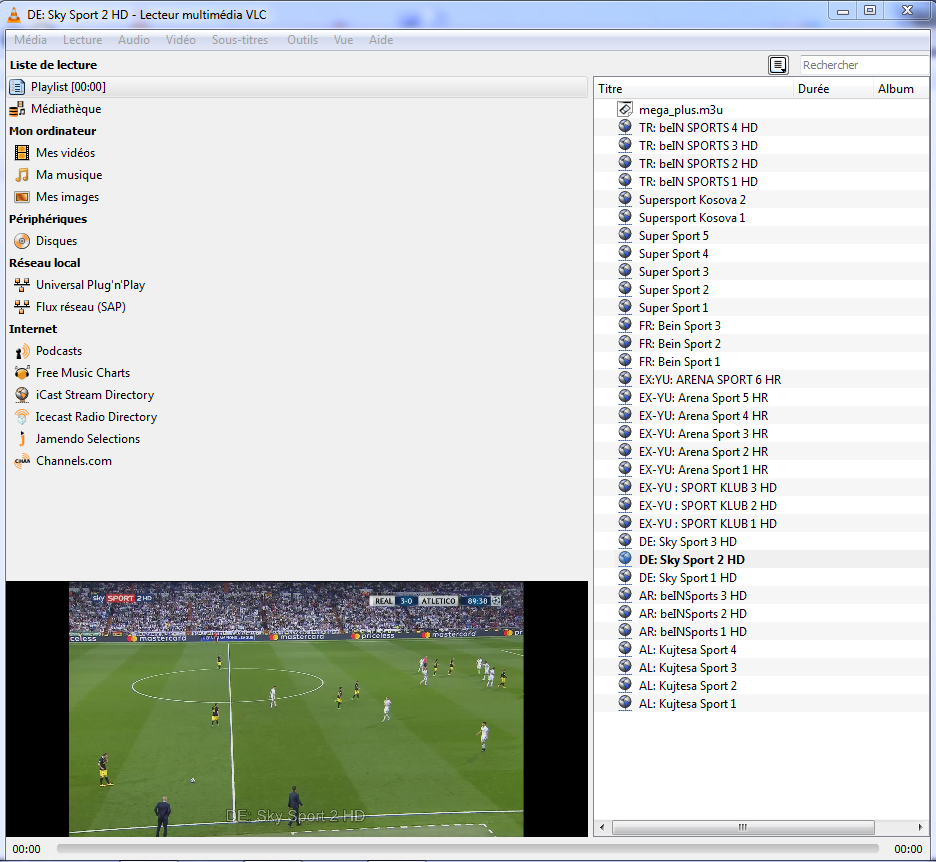Toggle the playlist view mode icon

click(x=778, y=64)
